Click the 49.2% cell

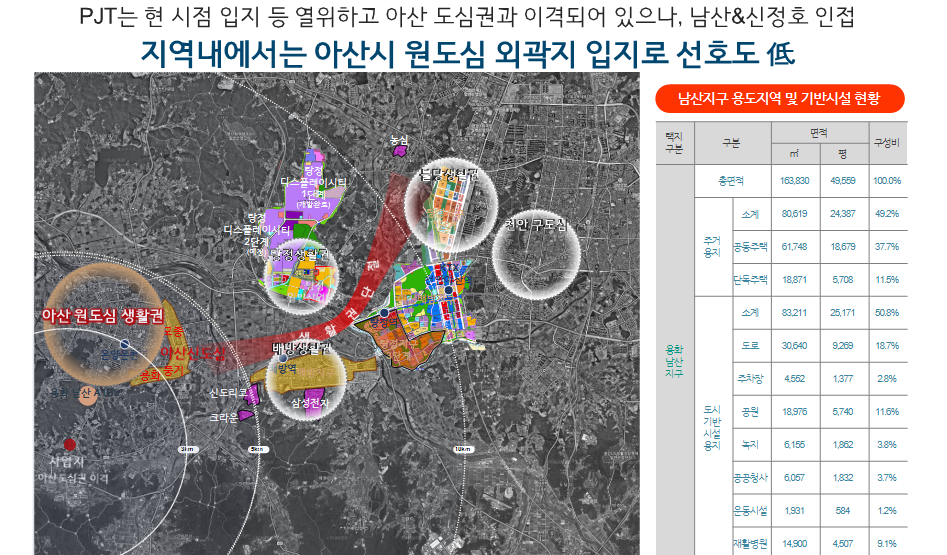[887, 214]
